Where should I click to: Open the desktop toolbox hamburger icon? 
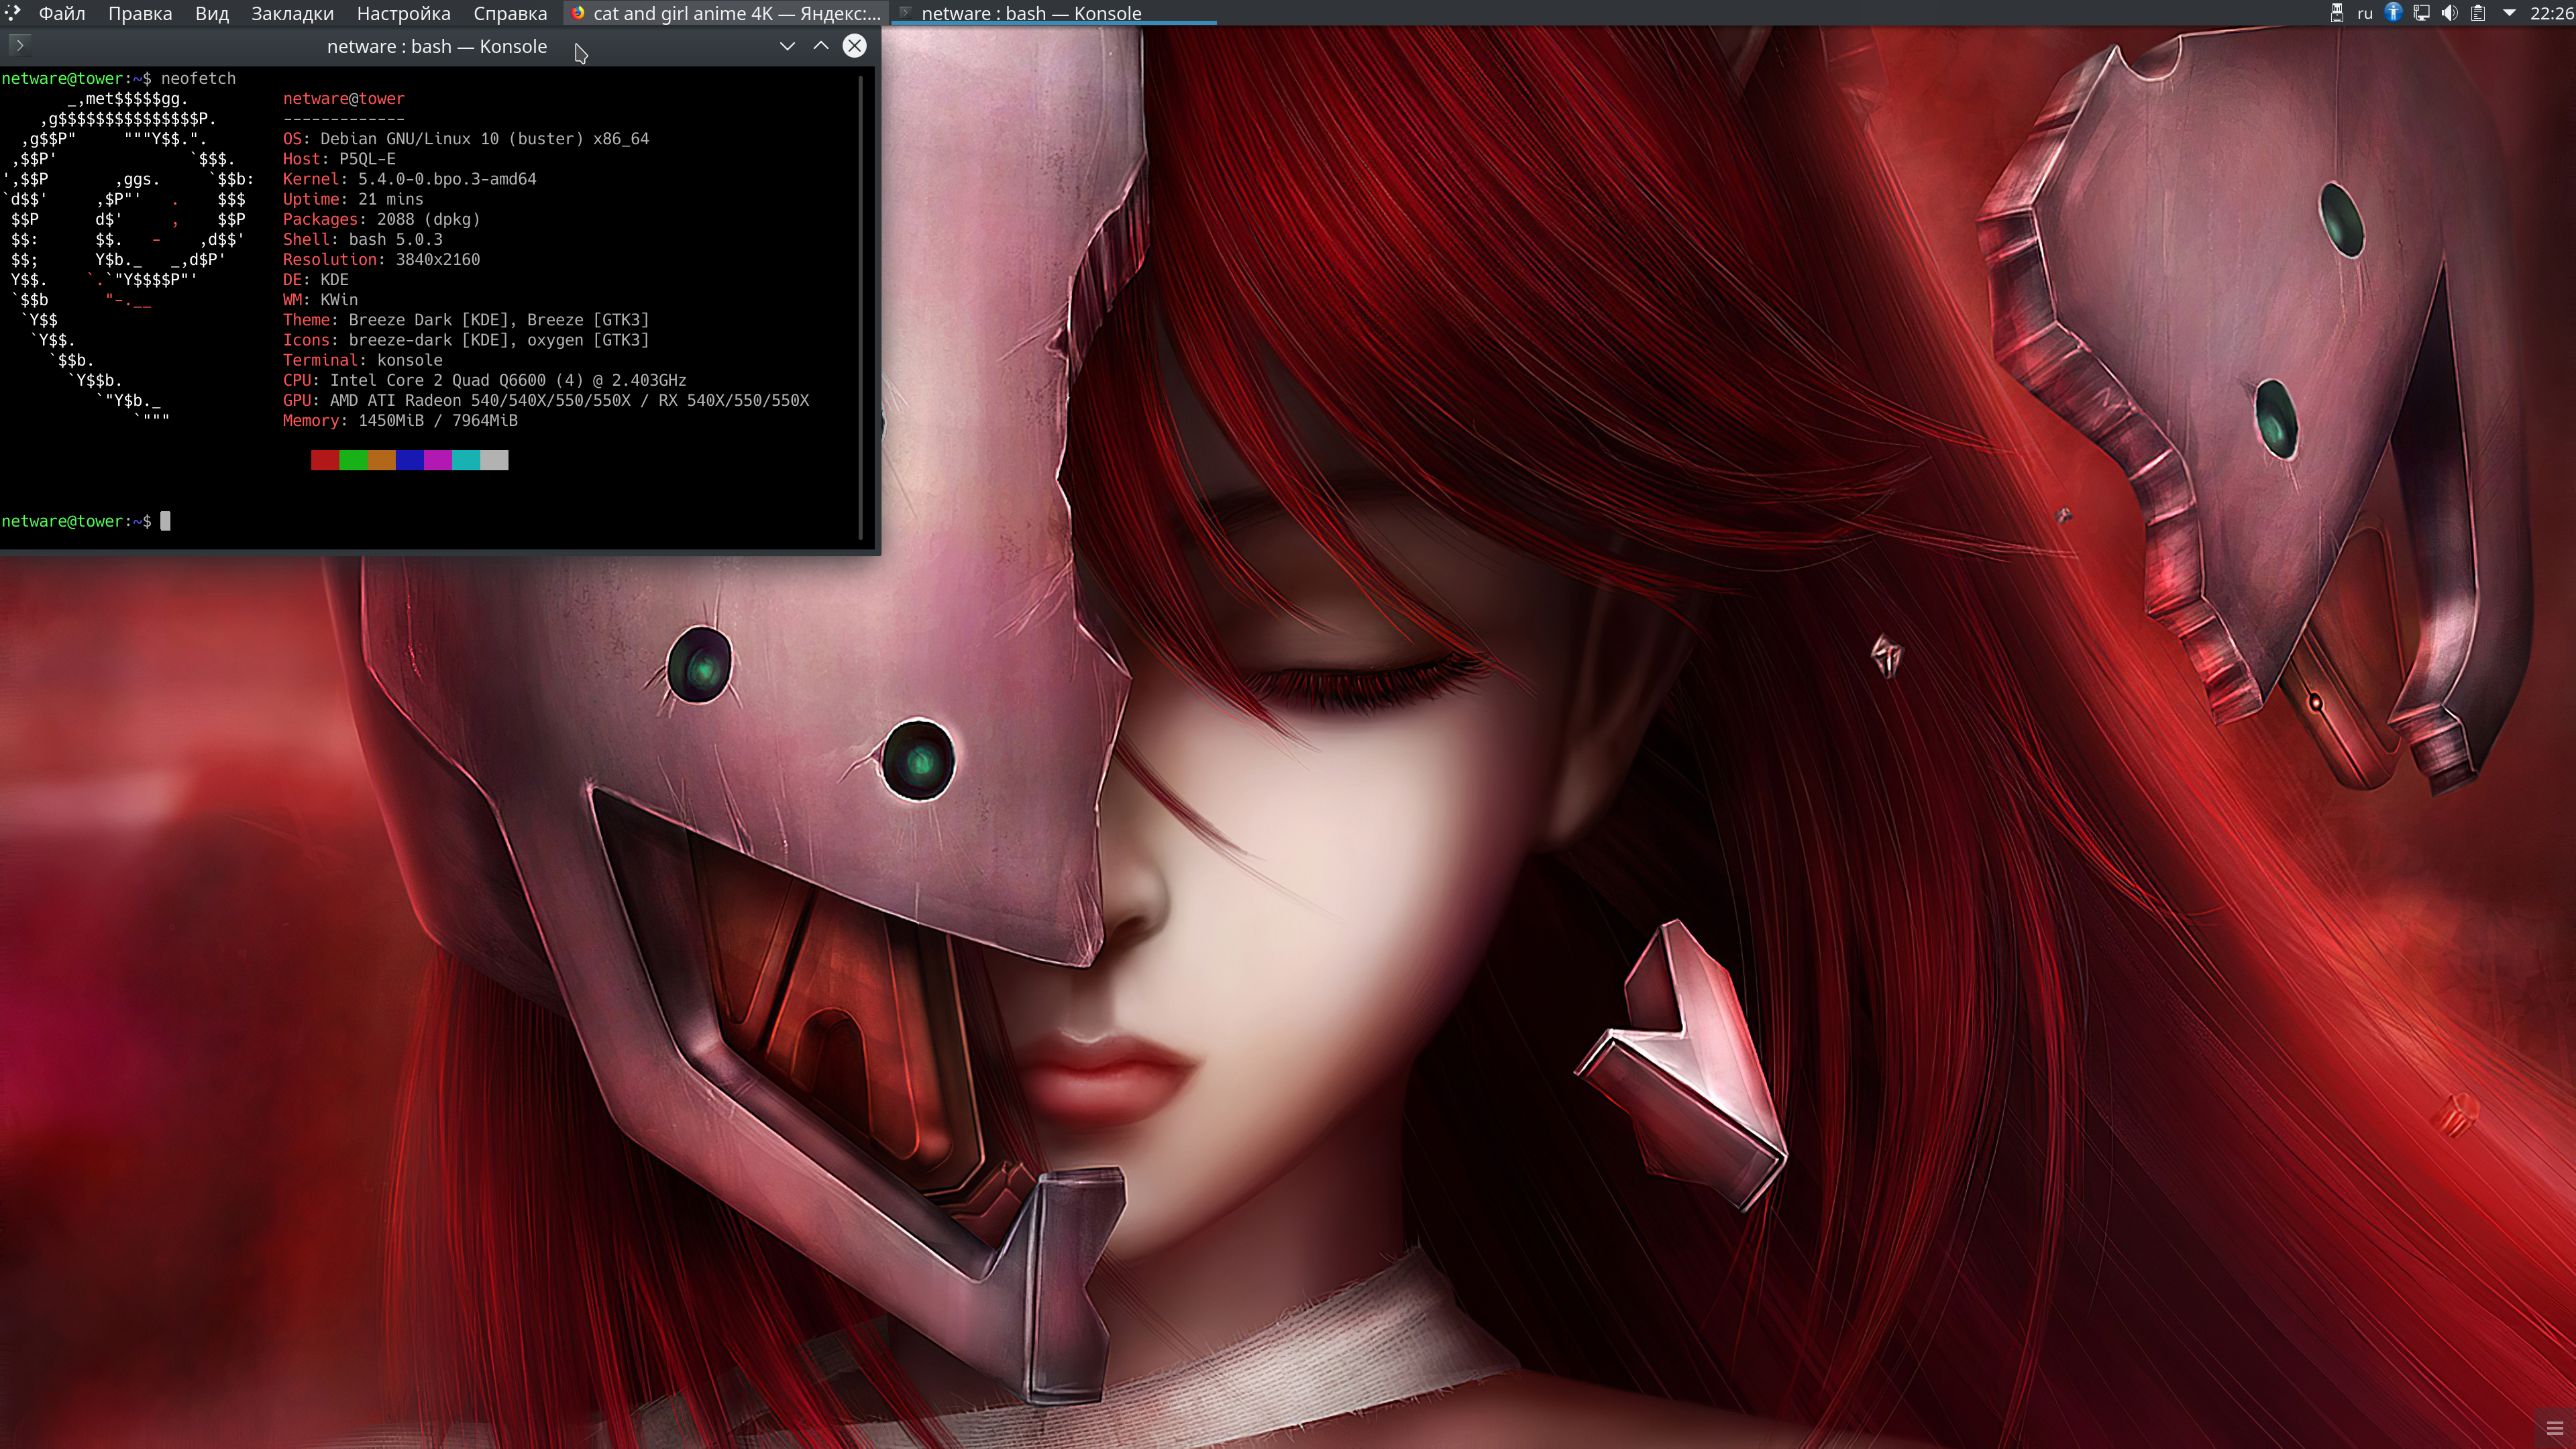2555,1428
